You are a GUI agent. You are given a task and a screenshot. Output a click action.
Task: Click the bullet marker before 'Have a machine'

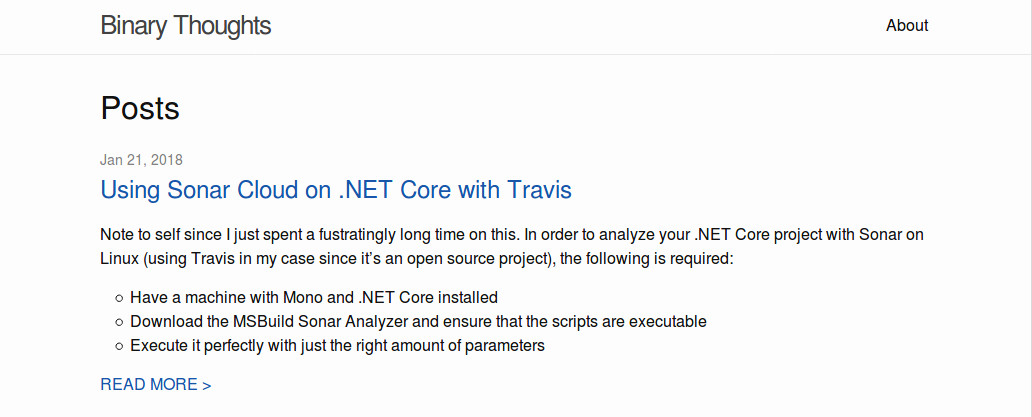coord(120,298)
